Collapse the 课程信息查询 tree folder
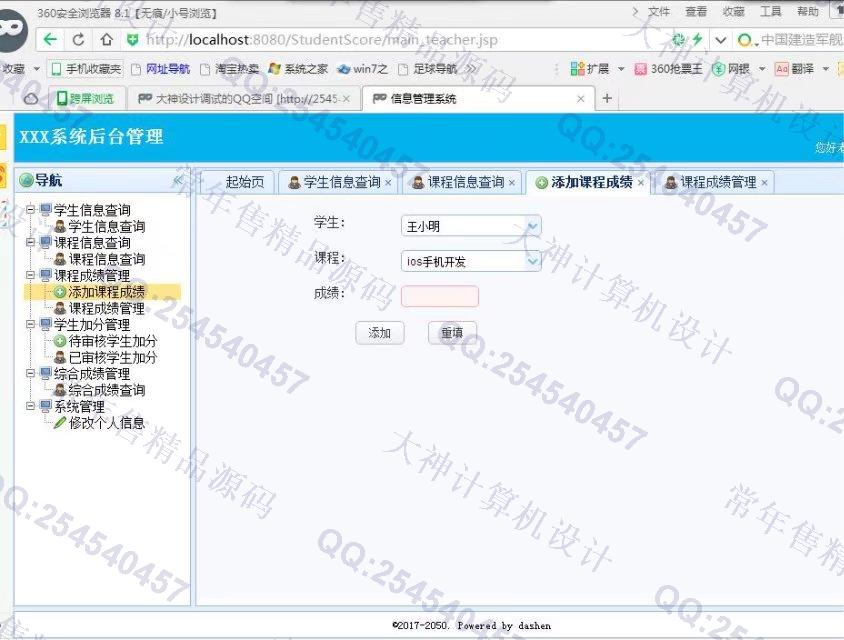The height and width of the screenshot is (640, 844). click(x=31, y=243)
